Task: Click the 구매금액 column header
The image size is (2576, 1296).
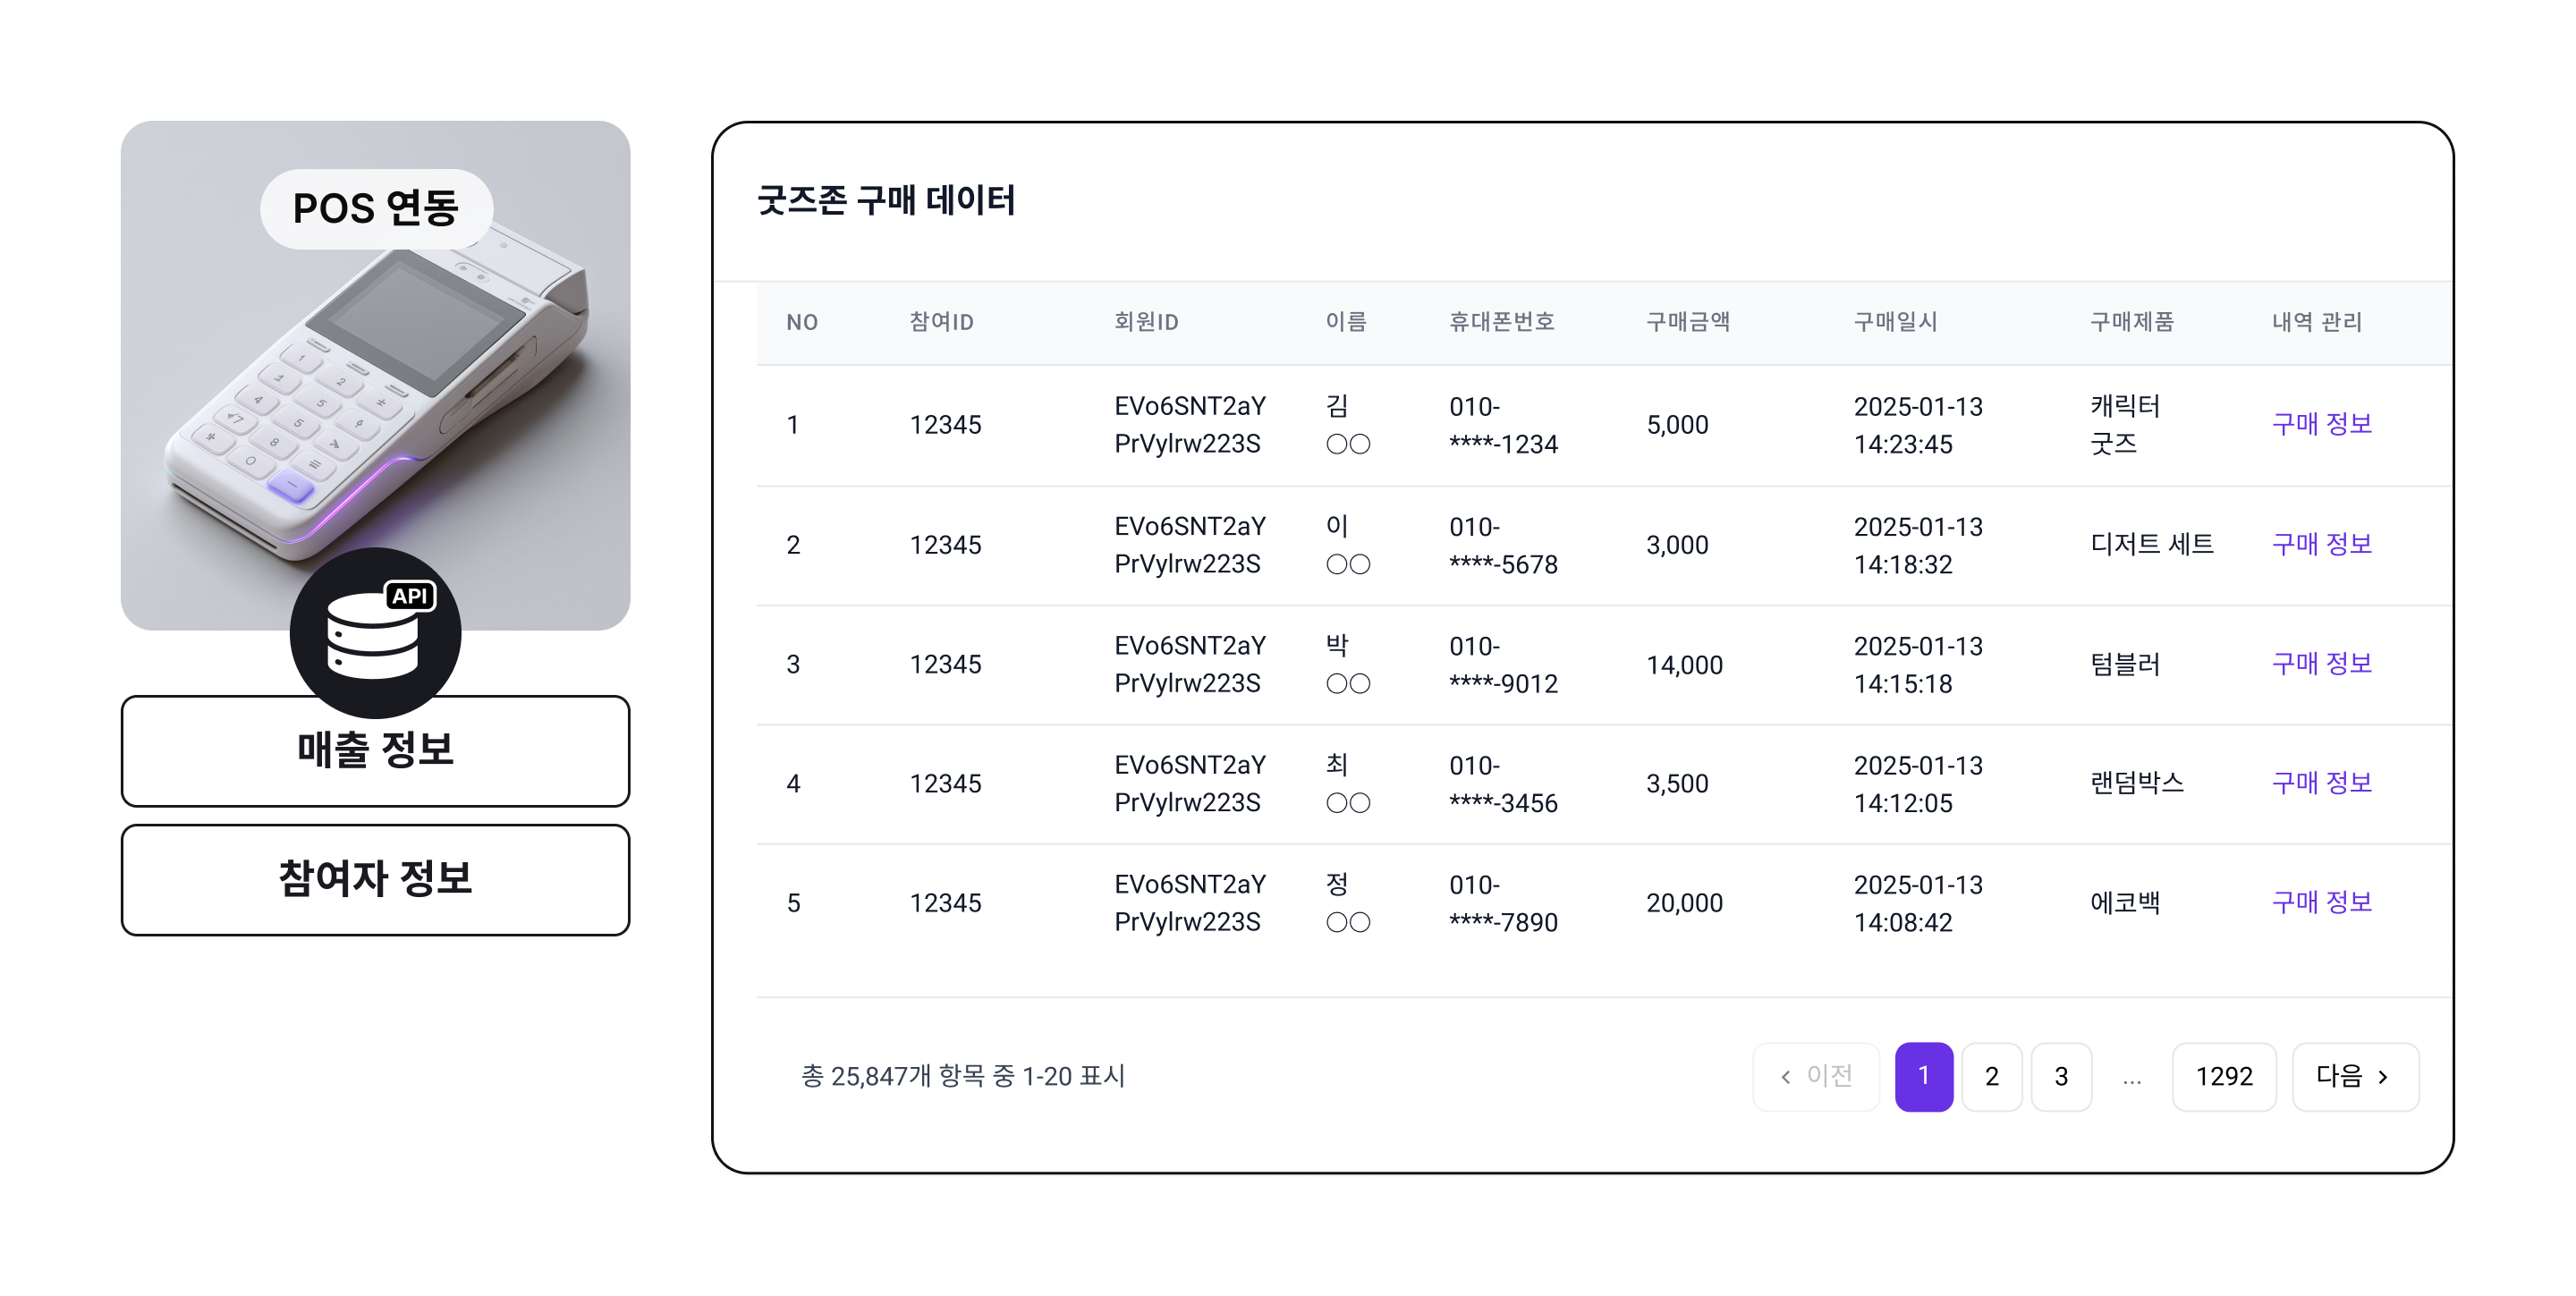Action: [1688, 322]
